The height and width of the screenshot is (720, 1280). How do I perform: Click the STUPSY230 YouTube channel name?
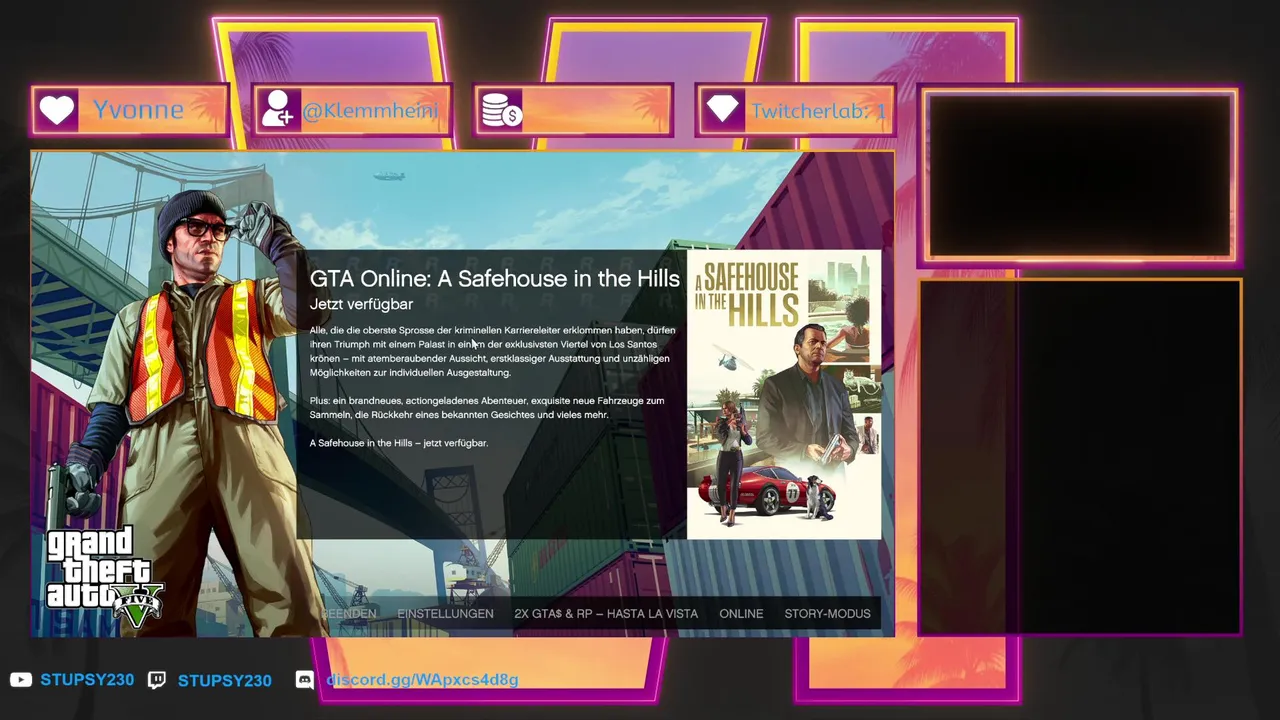tap(87, 680)
